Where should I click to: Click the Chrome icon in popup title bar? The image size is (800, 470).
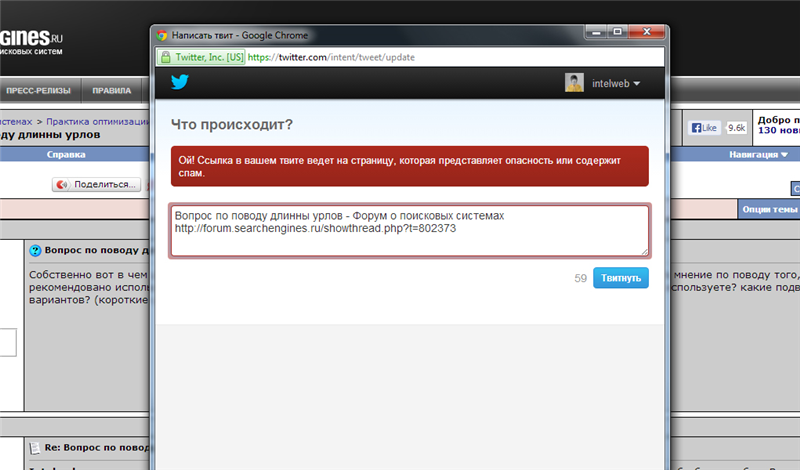coord(162,35)
